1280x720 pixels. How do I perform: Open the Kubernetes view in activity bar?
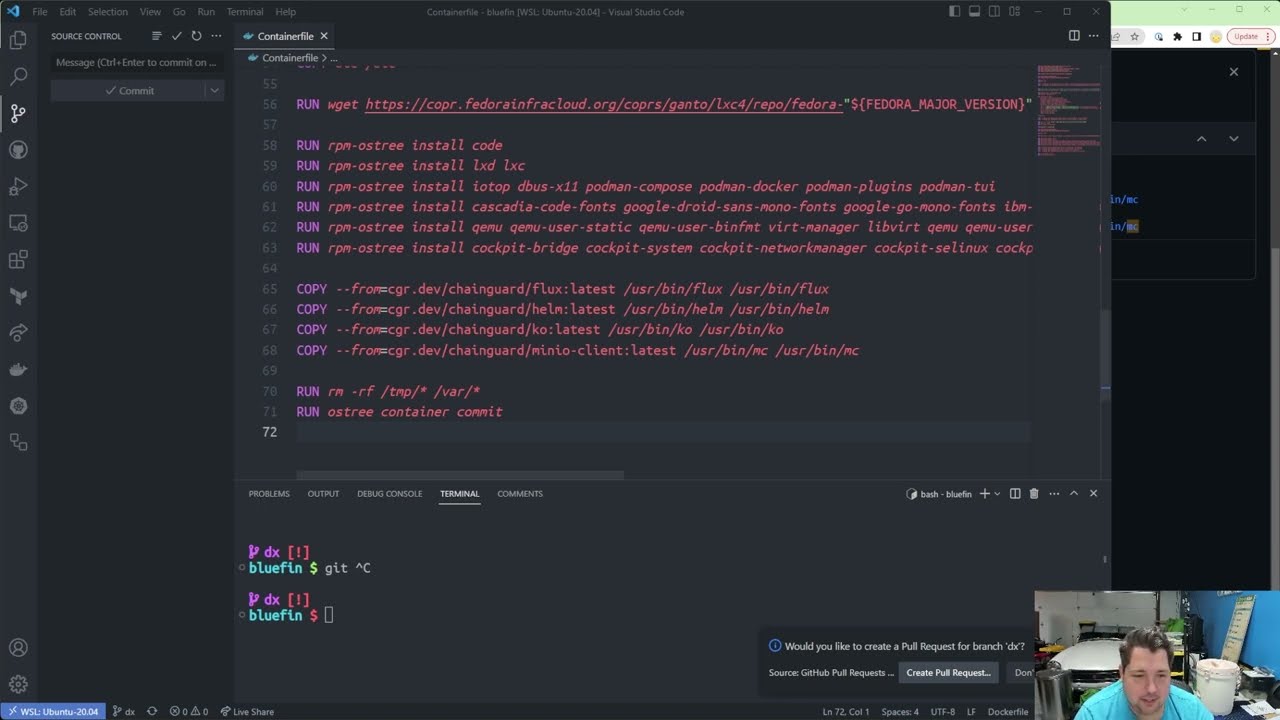point(18,406)
